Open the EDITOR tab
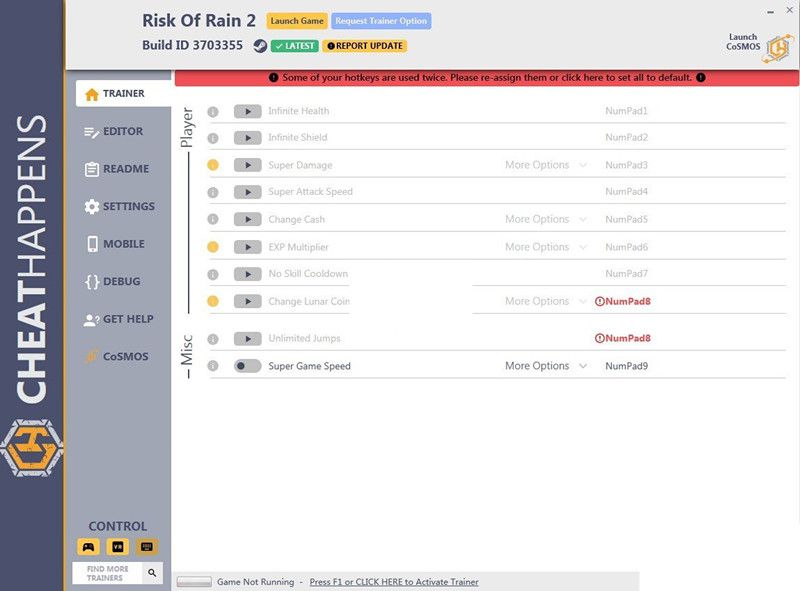The image size is (800, 591). (x=114, y=132)
